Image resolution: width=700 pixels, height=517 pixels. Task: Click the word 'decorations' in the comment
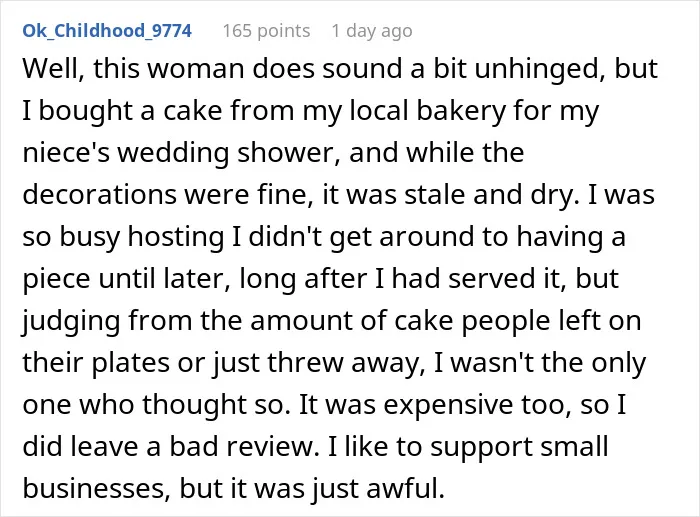(99, 195)
